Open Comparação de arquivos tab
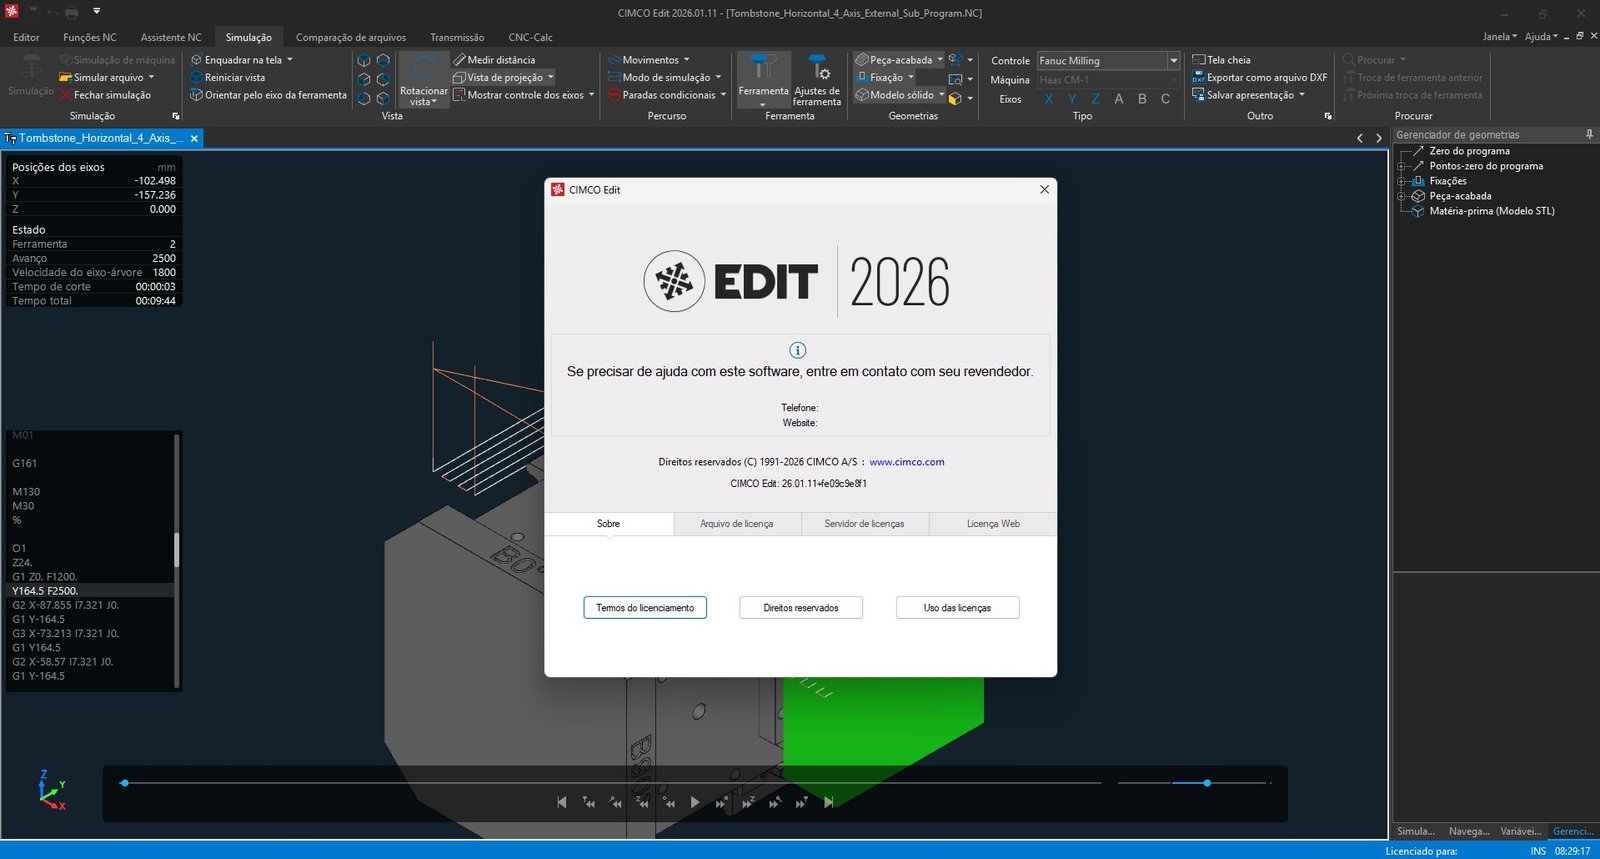 pyautogui.click(x=351, y=37)
